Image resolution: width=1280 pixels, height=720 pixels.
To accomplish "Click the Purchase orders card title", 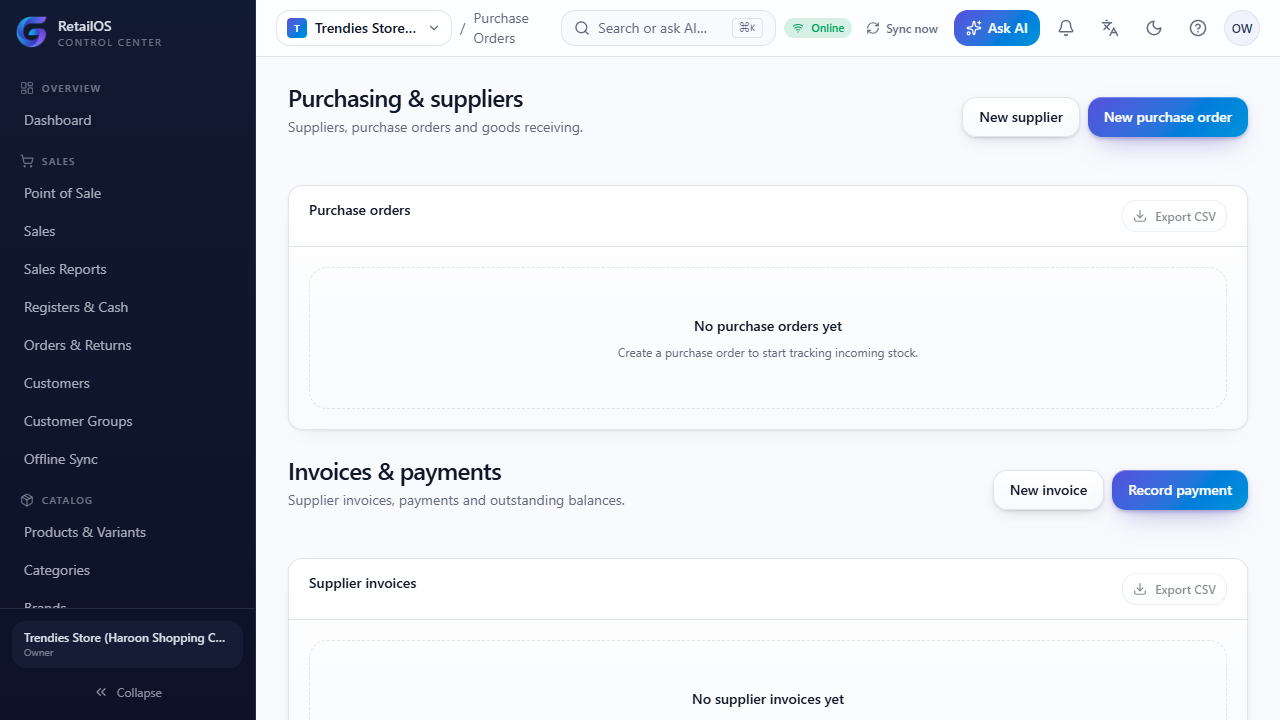I will tap(360, 210).
